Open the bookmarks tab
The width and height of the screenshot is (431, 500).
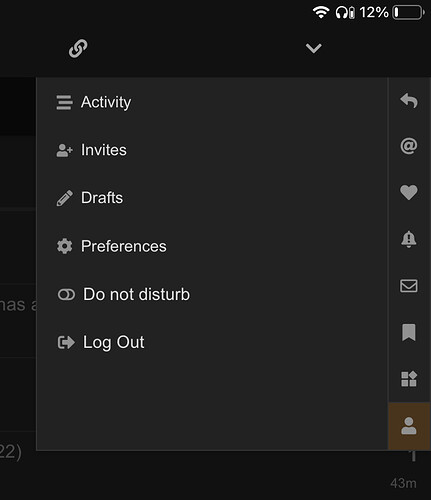(x=409, y=332)
